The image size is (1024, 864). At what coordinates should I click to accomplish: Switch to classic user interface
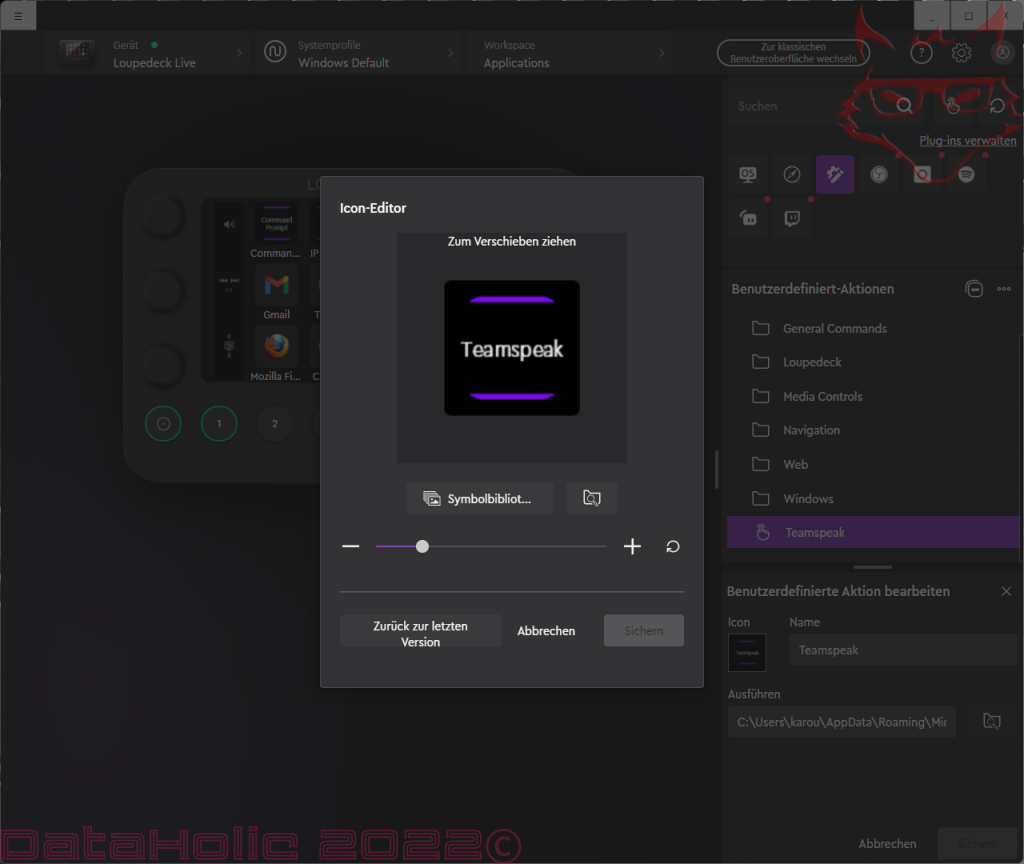click(x=793, y=53)
